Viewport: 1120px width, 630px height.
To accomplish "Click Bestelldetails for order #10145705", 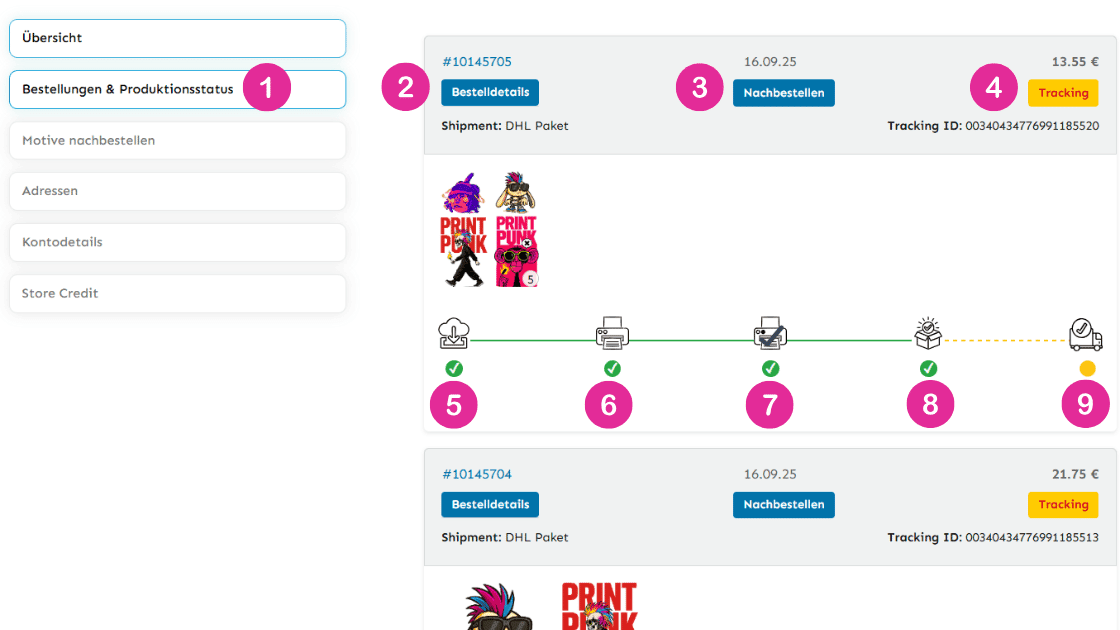I will [490, 92].
